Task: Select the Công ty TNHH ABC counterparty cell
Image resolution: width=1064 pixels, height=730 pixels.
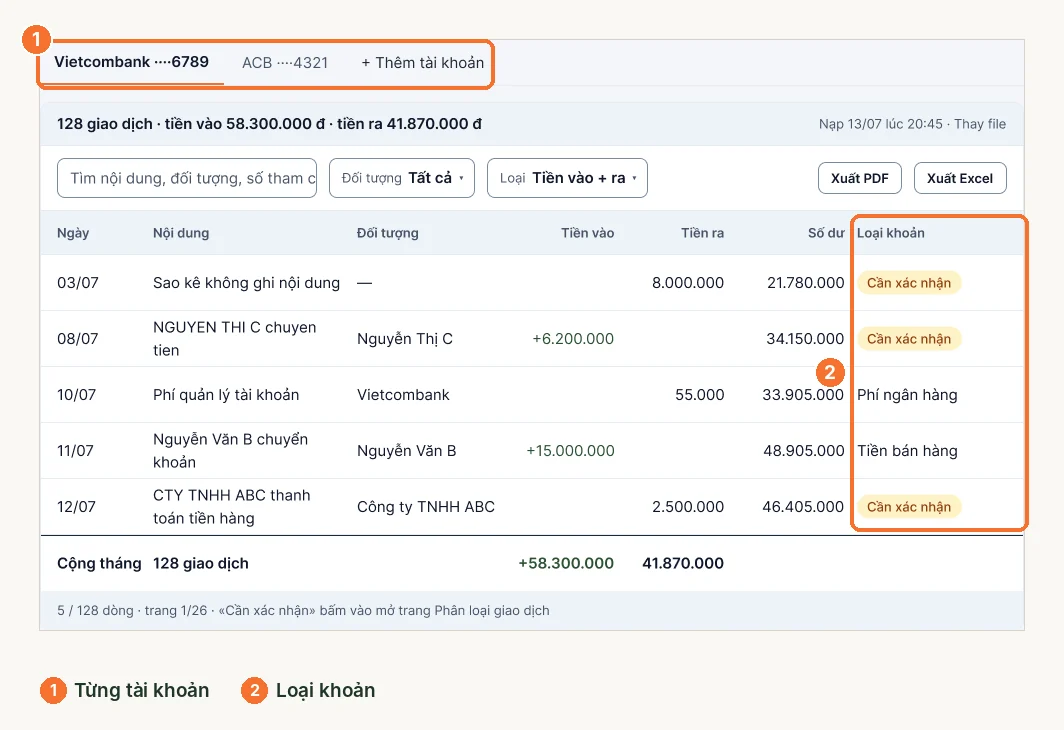Action: pos(425,507)
